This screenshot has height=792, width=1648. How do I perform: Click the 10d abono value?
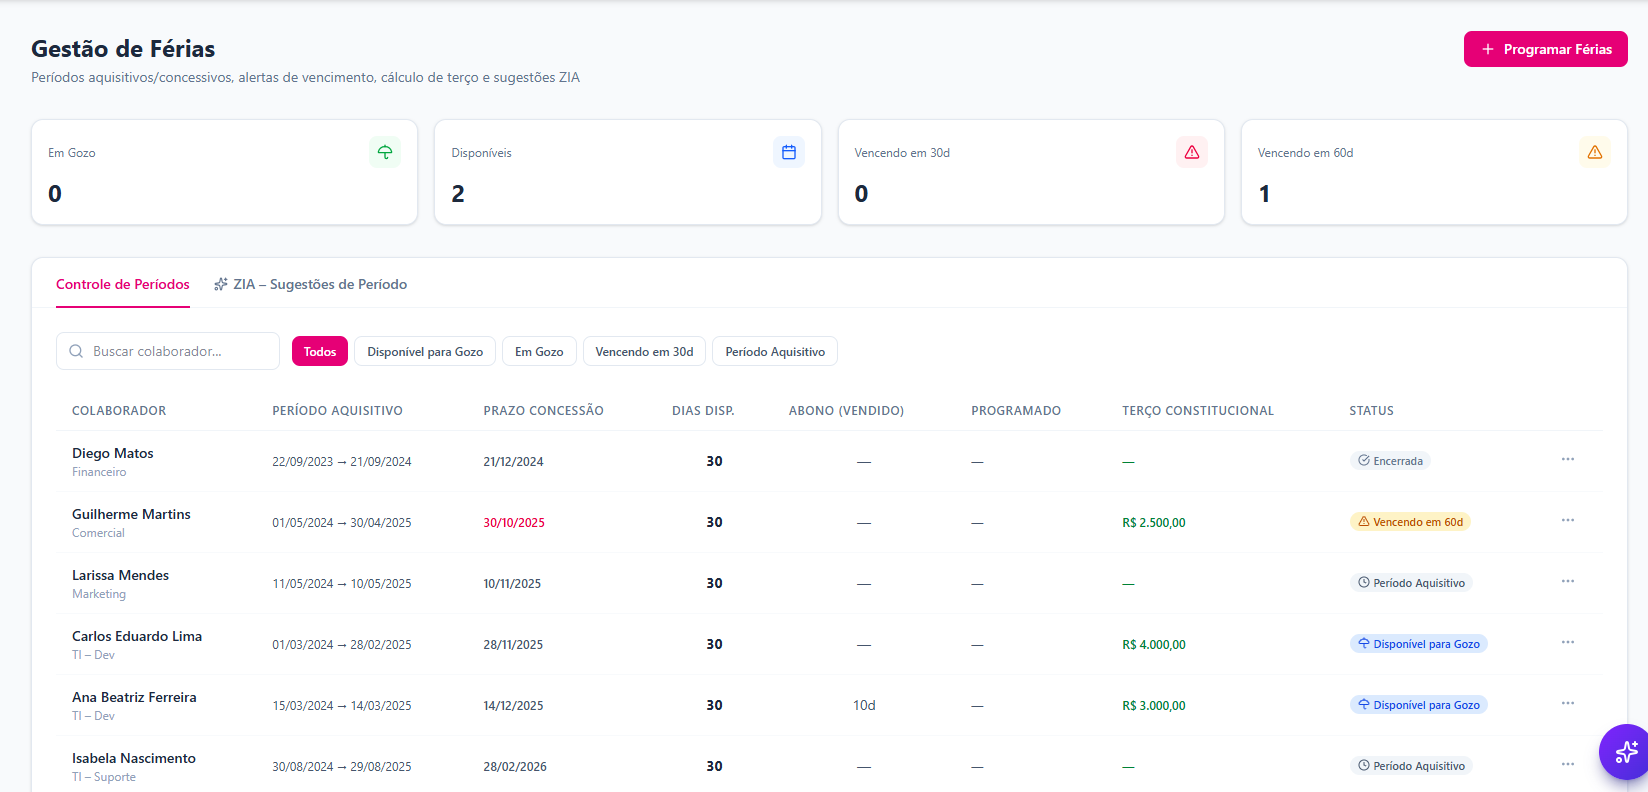tap(864, 705)
